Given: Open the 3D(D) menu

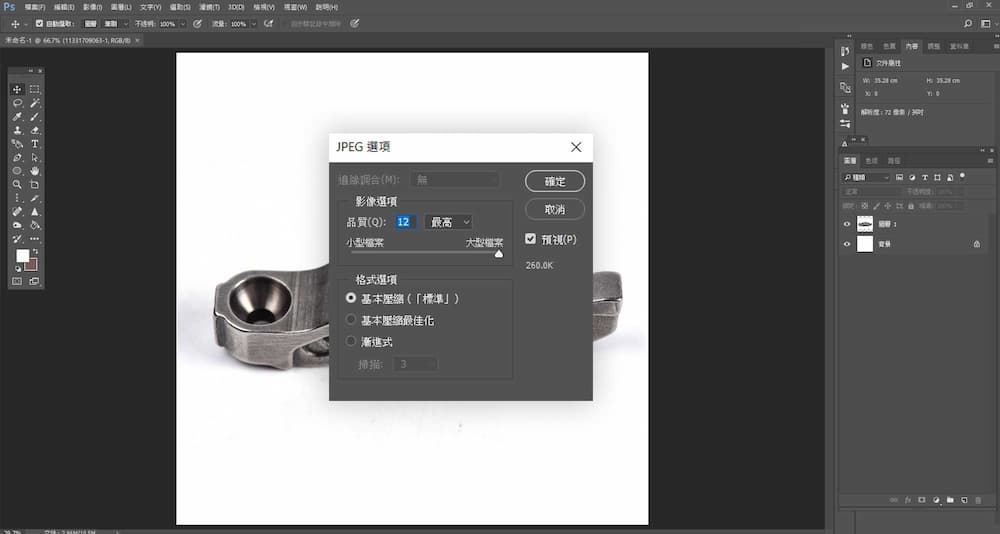Looking at the screenshot, I should pos(236,7).
